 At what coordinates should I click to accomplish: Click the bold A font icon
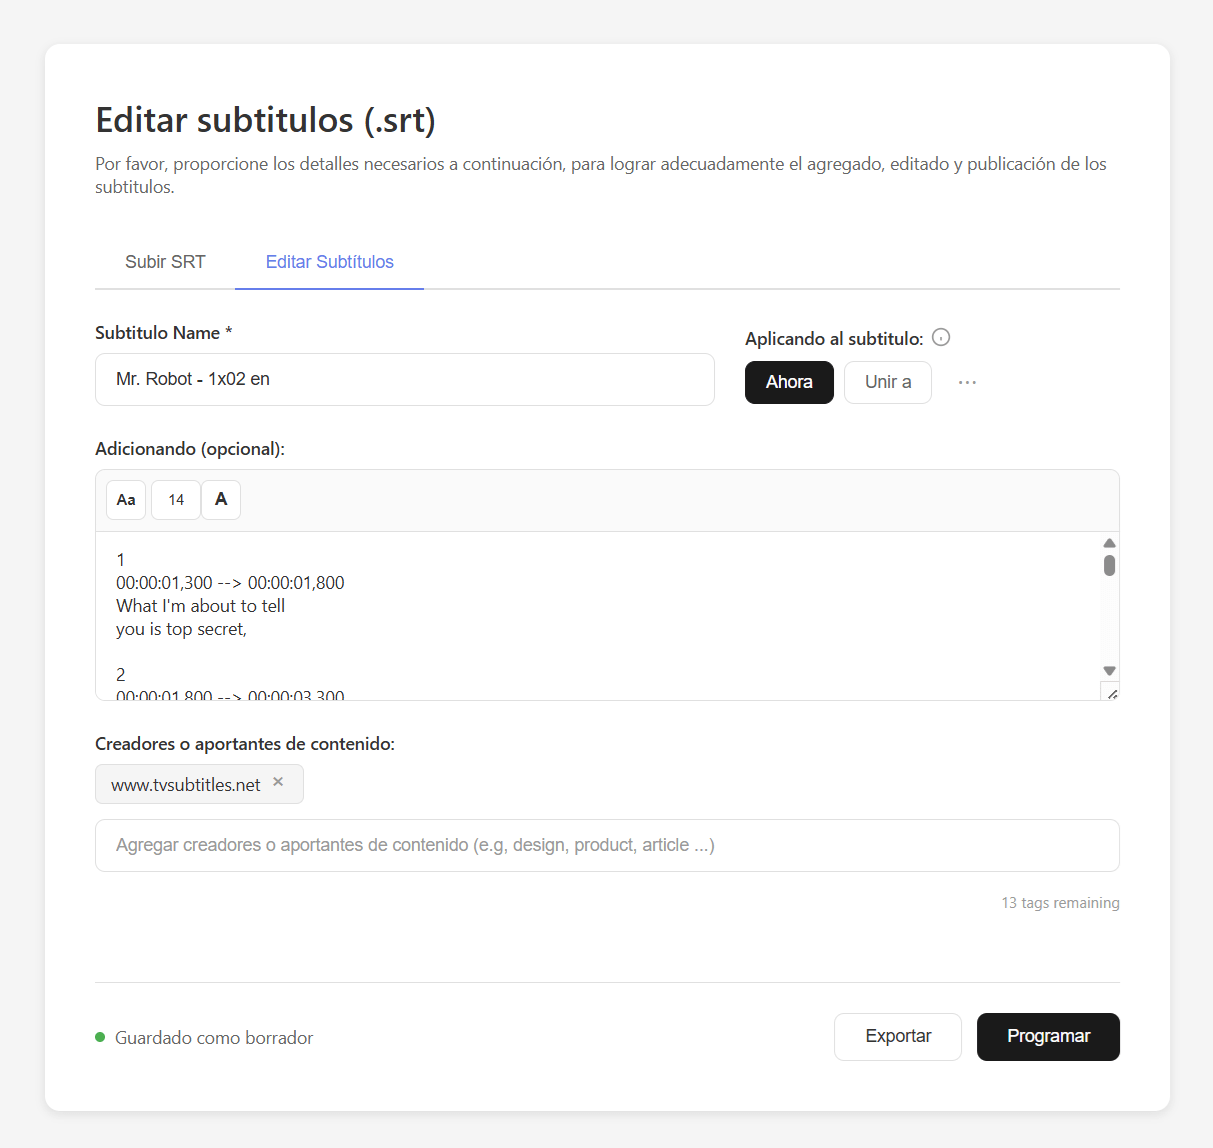click(221, 500)
